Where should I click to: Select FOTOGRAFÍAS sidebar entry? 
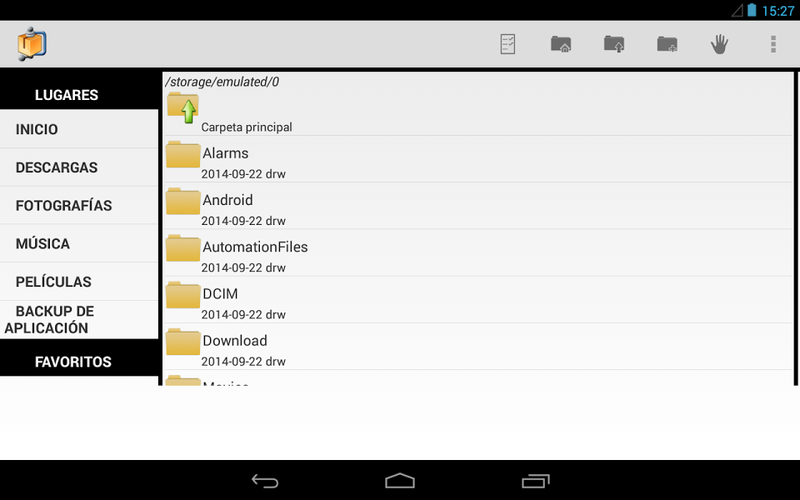pos(79,206)
